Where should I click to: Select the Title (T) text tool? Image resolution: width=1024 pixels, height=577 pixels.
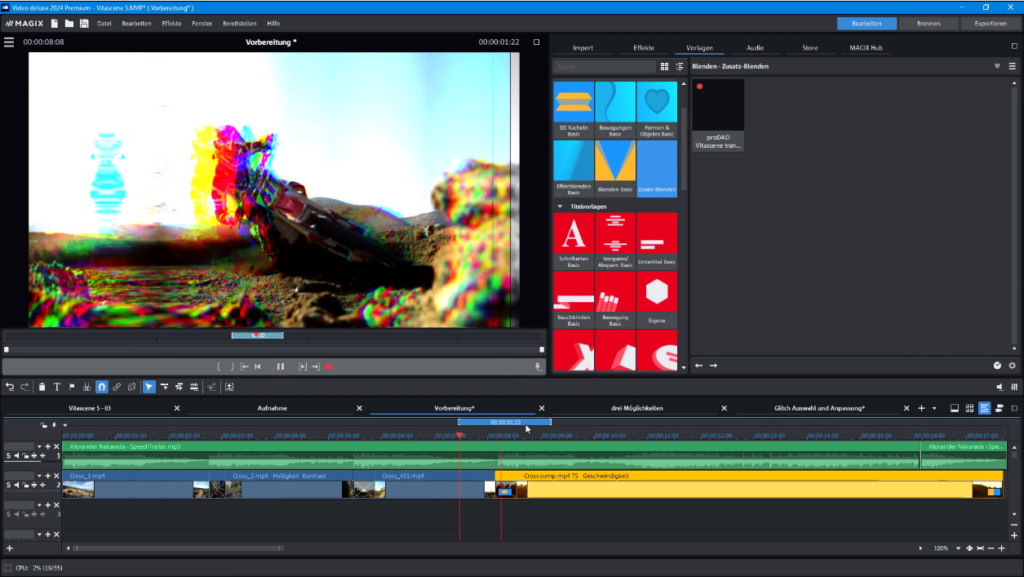(57, 386)
